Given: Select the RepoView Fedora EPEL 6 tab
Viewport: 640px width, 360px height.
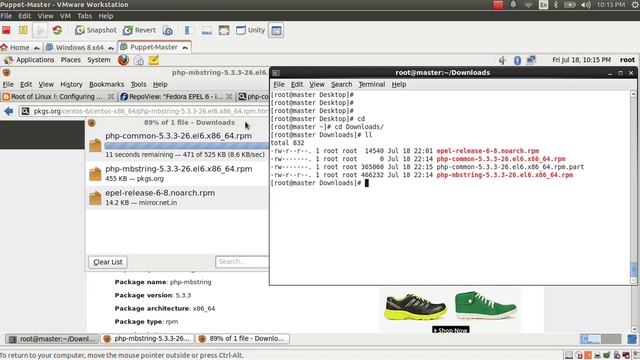Looking at the screenshot, I should click(176, 97).
